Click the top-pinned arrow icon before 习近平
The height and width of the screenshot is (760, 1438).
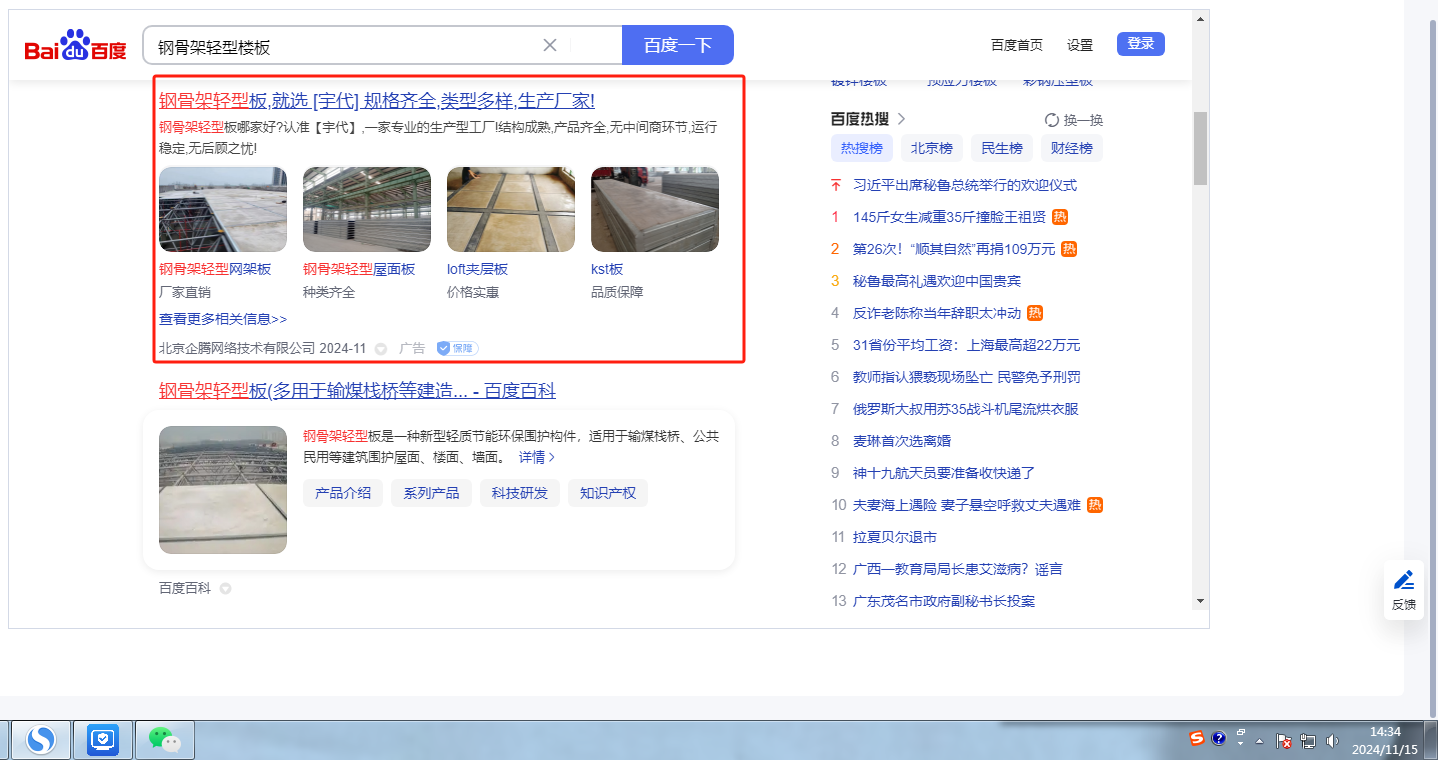point(836,185)
